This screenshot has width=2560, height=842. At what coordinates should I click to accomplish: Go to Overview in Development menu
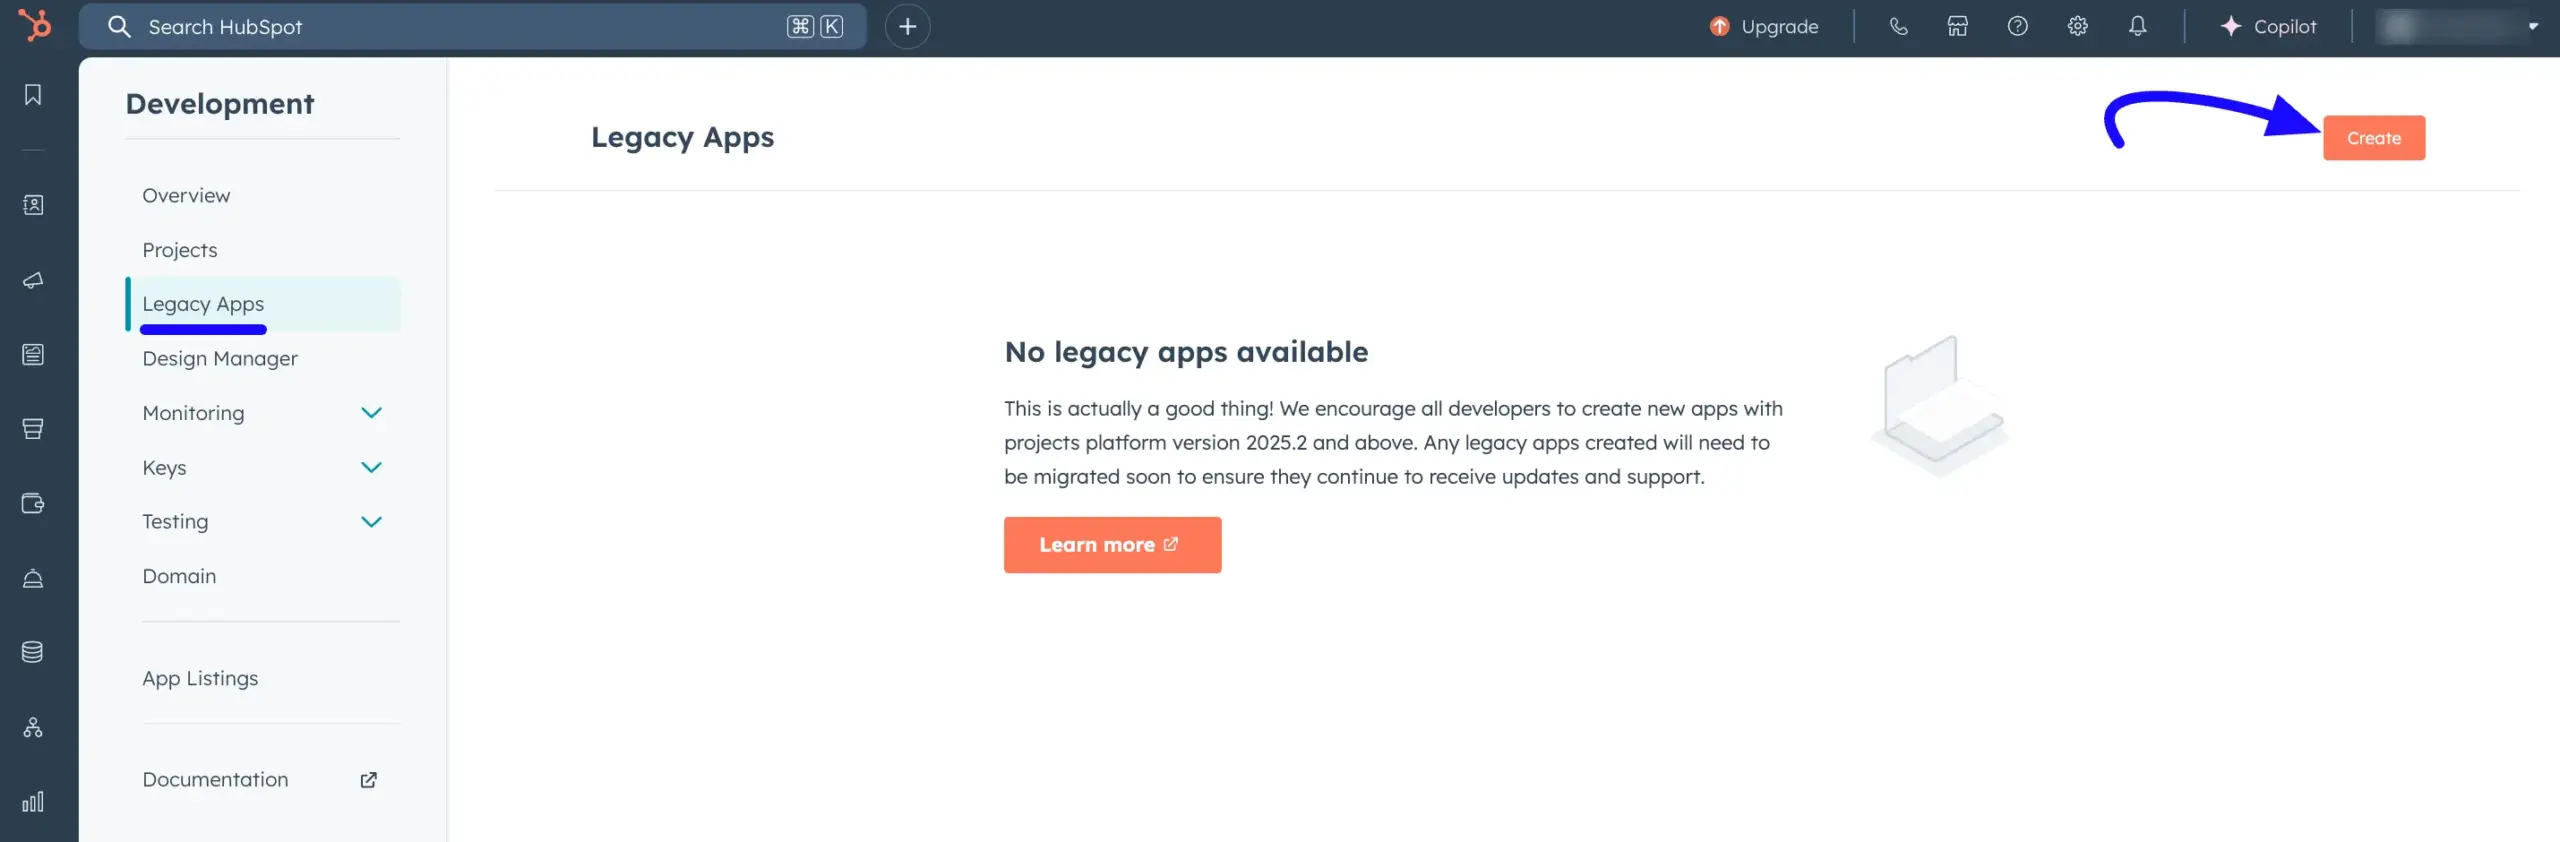pyautogui.click(x=186, y=196)
